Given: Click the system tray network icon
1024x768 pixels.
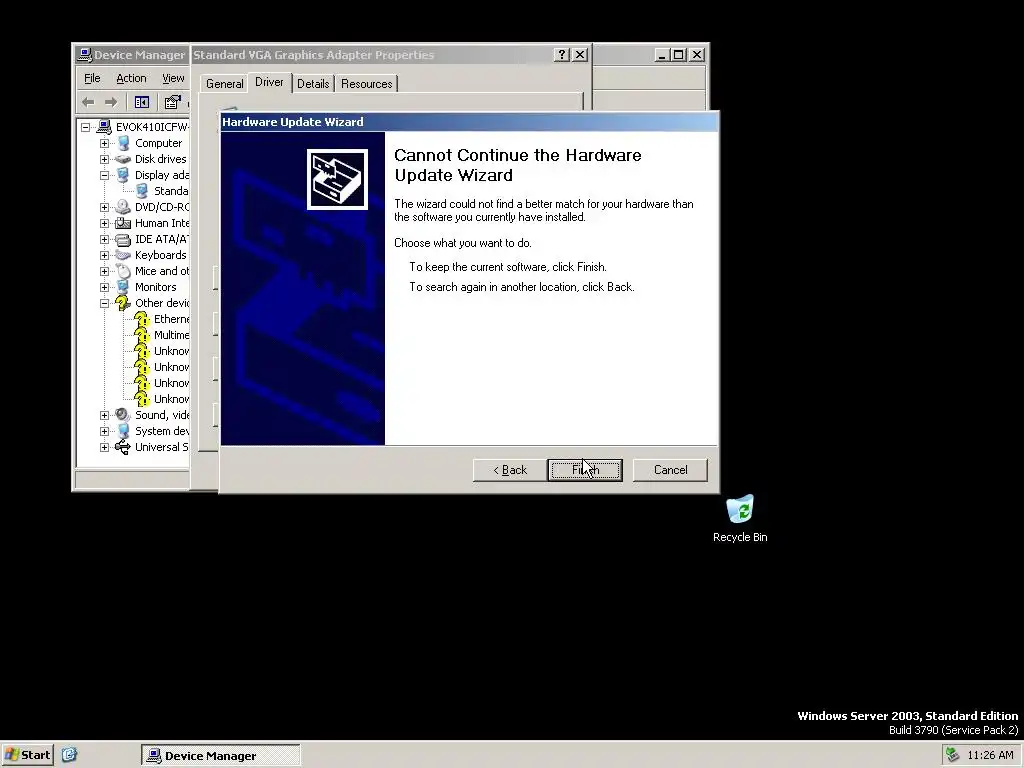Looking at the screenshot, I should tap(952, 755).
